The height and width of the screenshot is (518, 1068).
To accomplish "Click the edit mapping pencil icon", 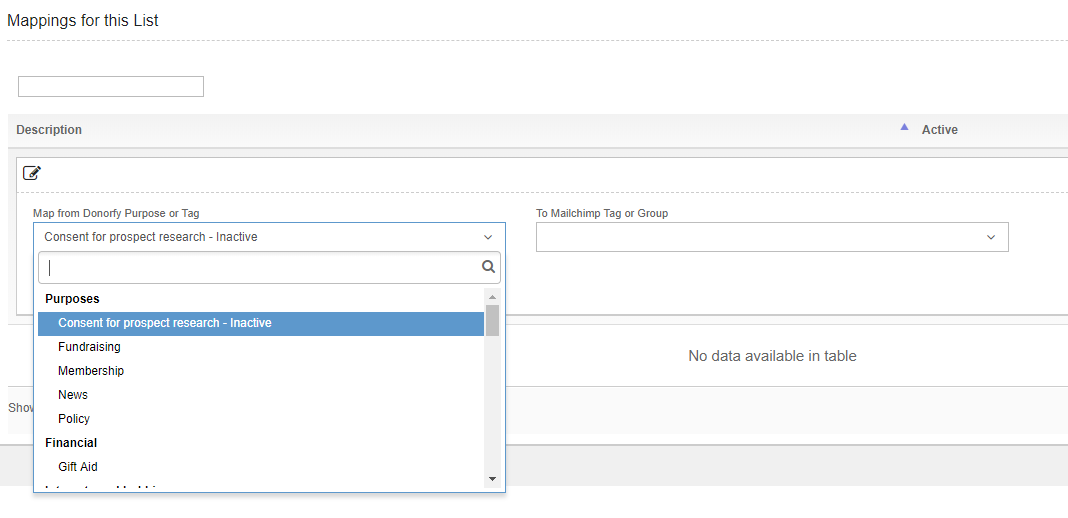I will point(32,173).
